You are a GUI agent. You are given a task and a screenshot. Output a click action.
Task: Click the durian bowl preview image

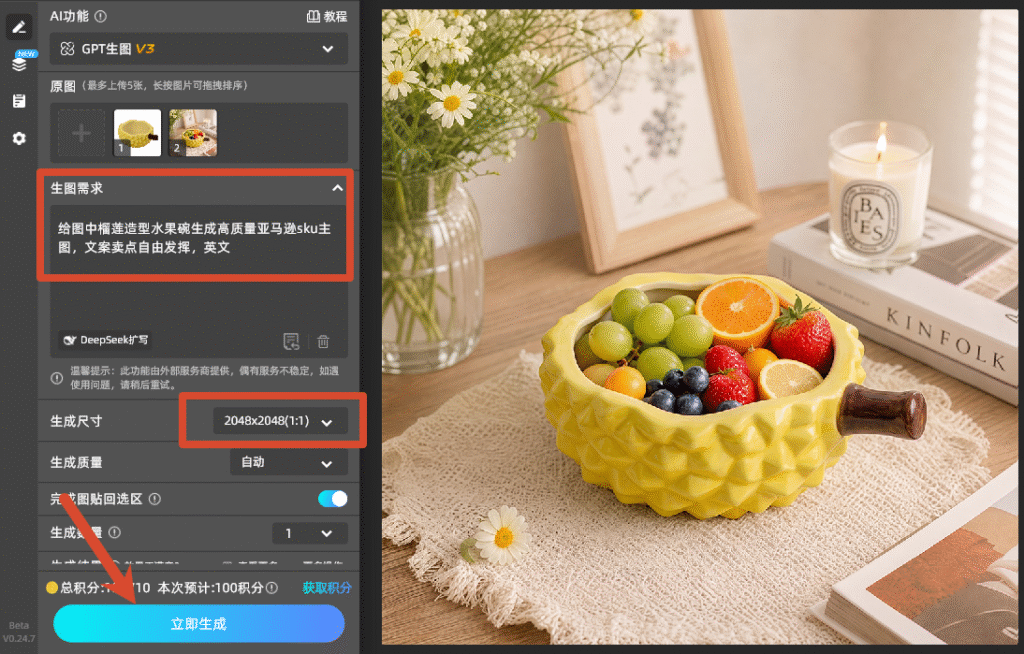(699, 327)
